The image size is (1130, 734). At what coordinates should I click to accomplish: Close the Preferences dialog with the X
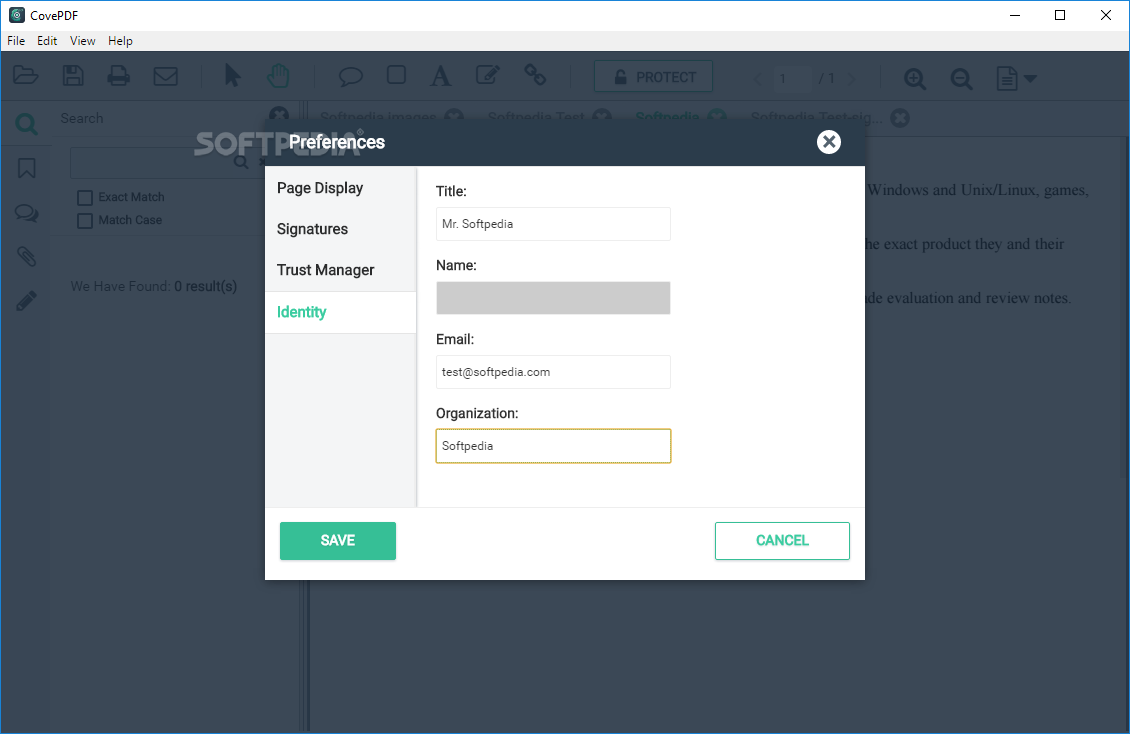click(829, 142)
